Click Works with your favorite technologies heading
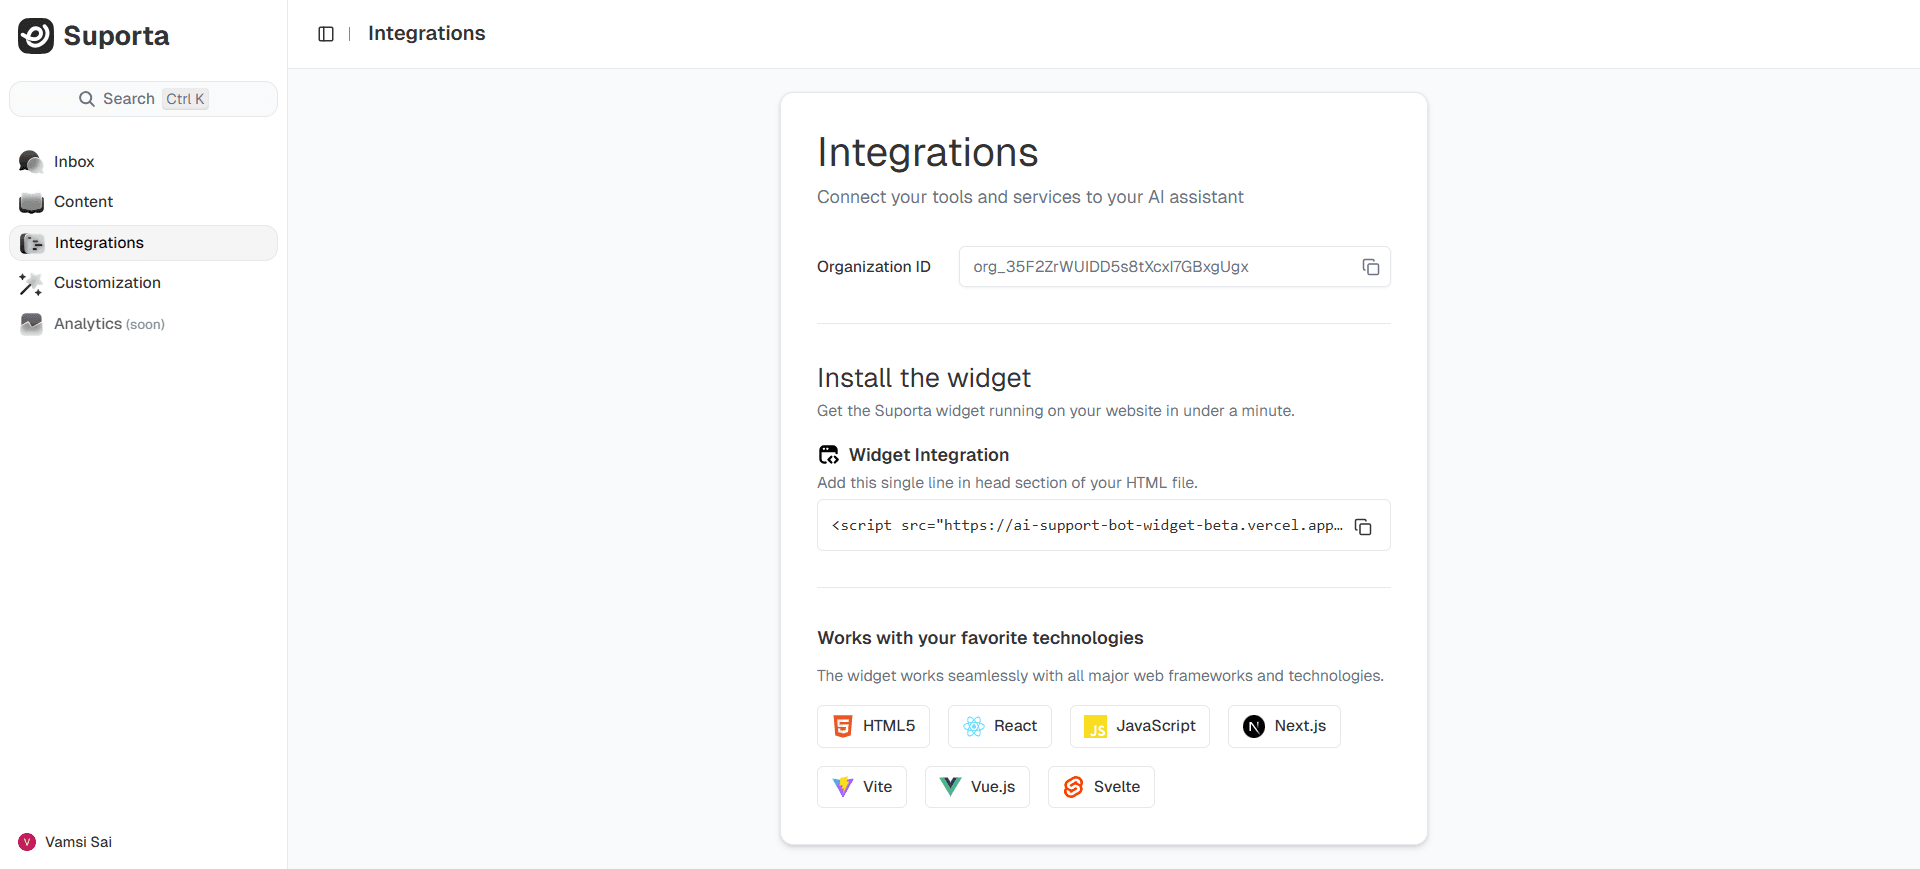The image size is (1920, 869). (980, 638)
